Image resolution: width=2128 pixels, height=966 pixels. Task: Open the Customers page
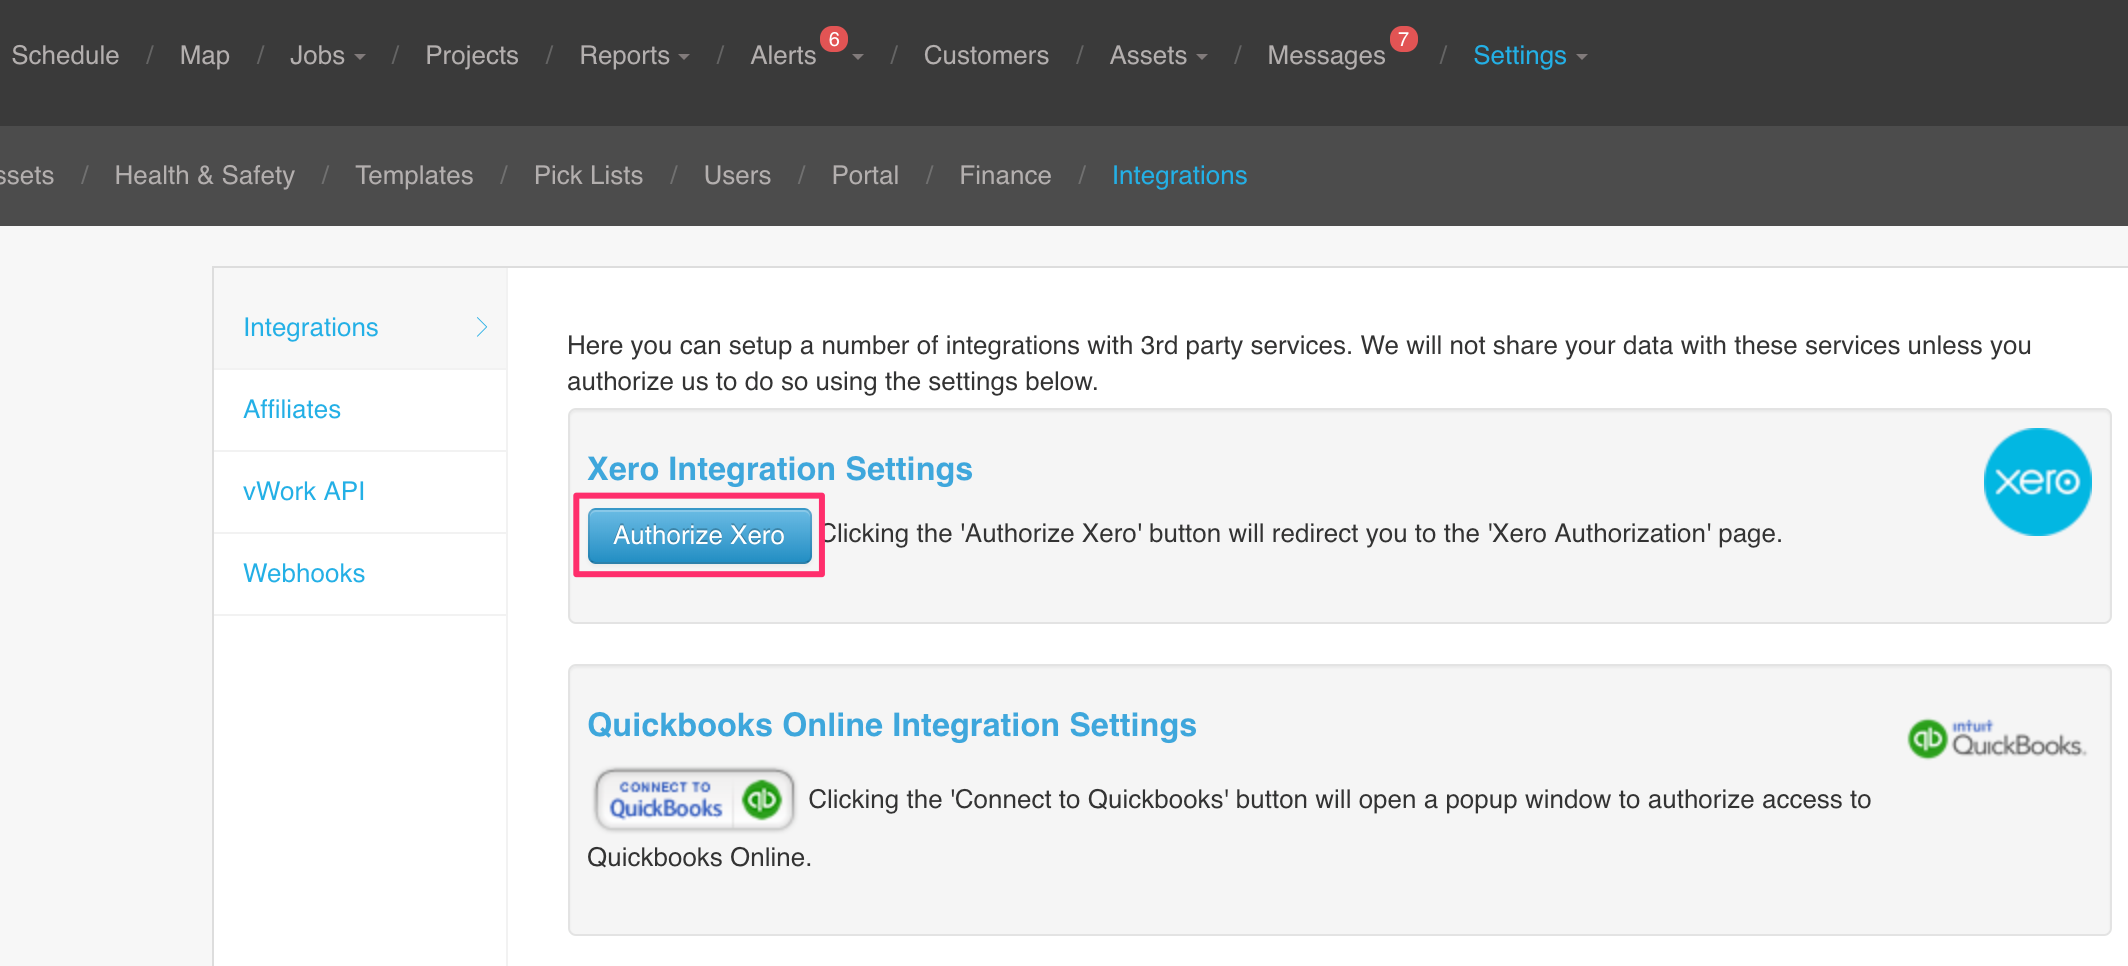click(986, 56)
